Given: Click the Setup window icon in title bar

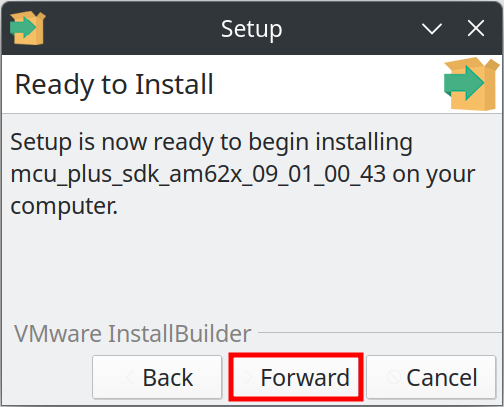Looking at the screenshot, I should 27,28.
